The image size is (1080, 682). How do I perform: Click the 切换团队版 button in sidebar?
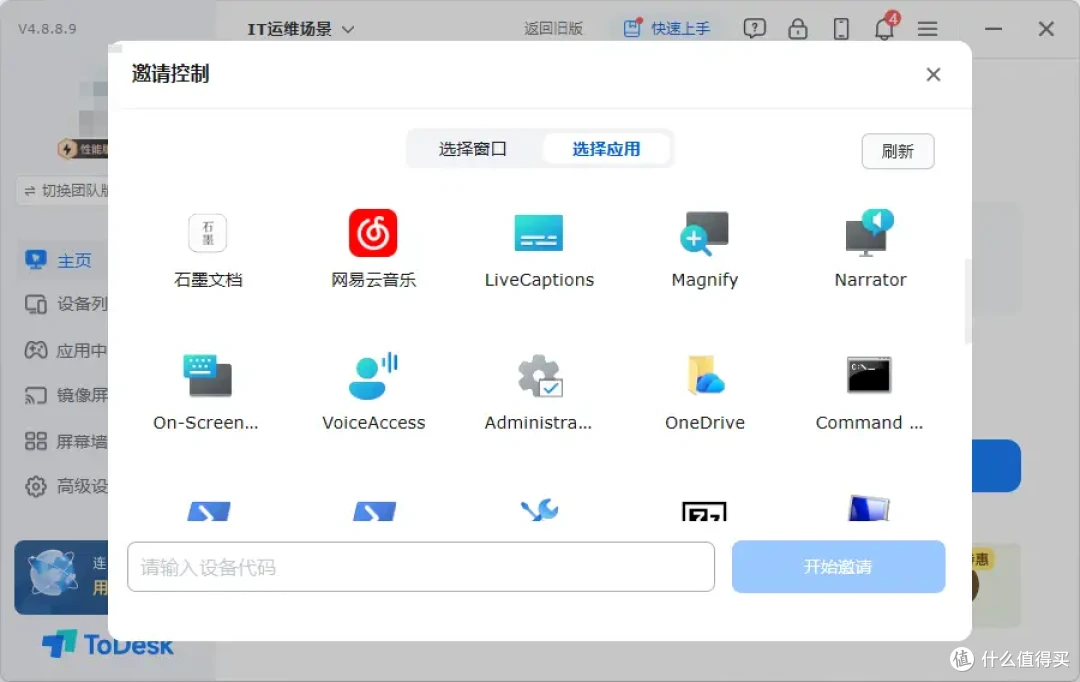click(63, 191)
